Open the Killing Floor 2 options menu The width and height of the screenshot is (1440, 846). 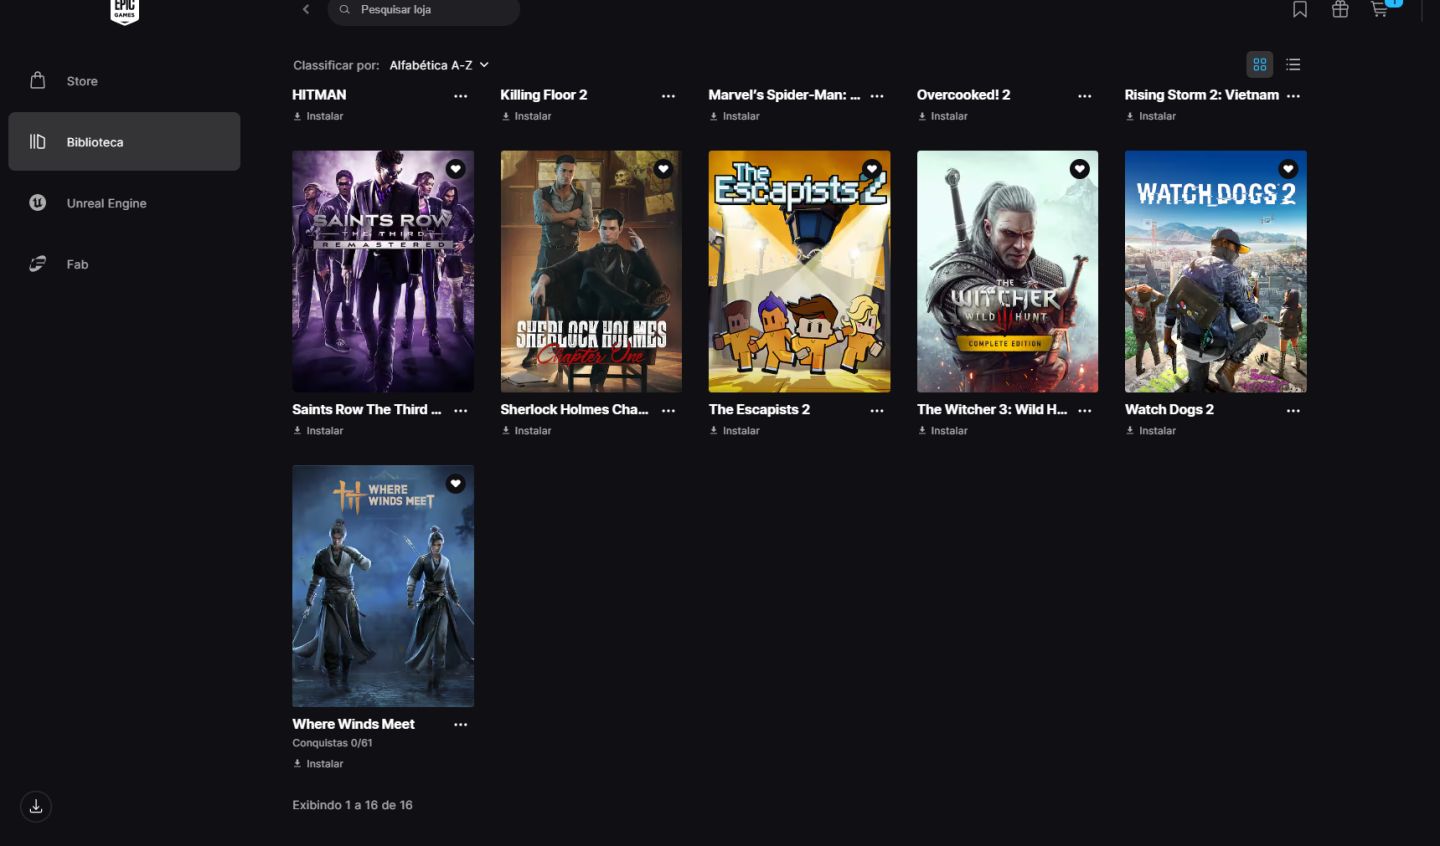[669, 96]
